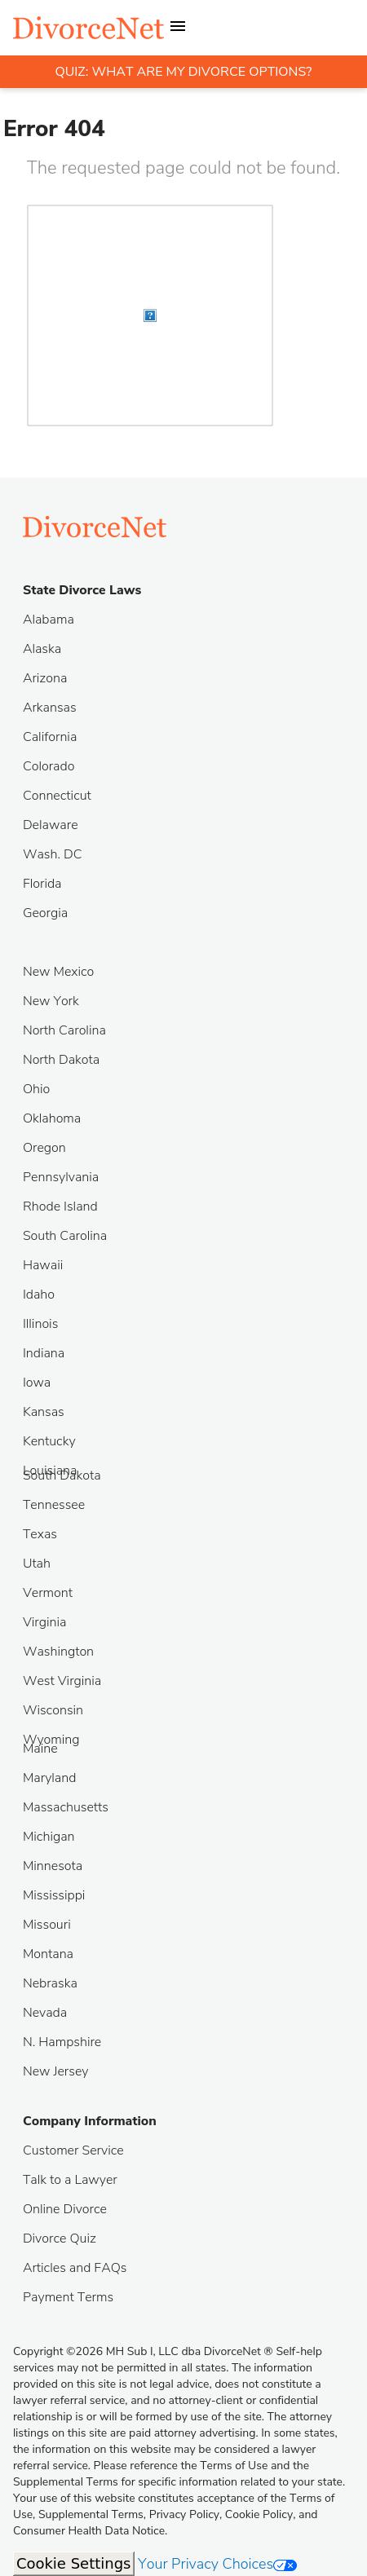Select California divorce laws
Screen dimensions: 367x2576
tap(50, 737)
